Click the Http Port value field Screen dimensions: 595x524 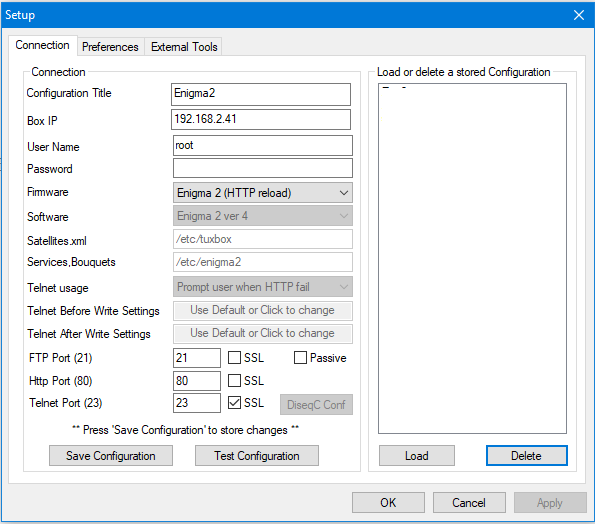[197, 381]
